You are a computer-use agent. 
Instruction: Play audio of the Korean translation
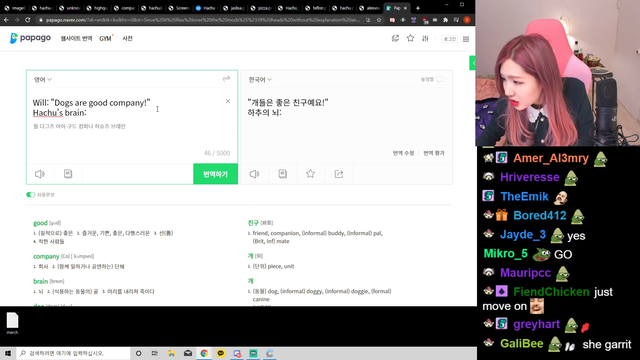pyautogui.click(x=254, y=174)
